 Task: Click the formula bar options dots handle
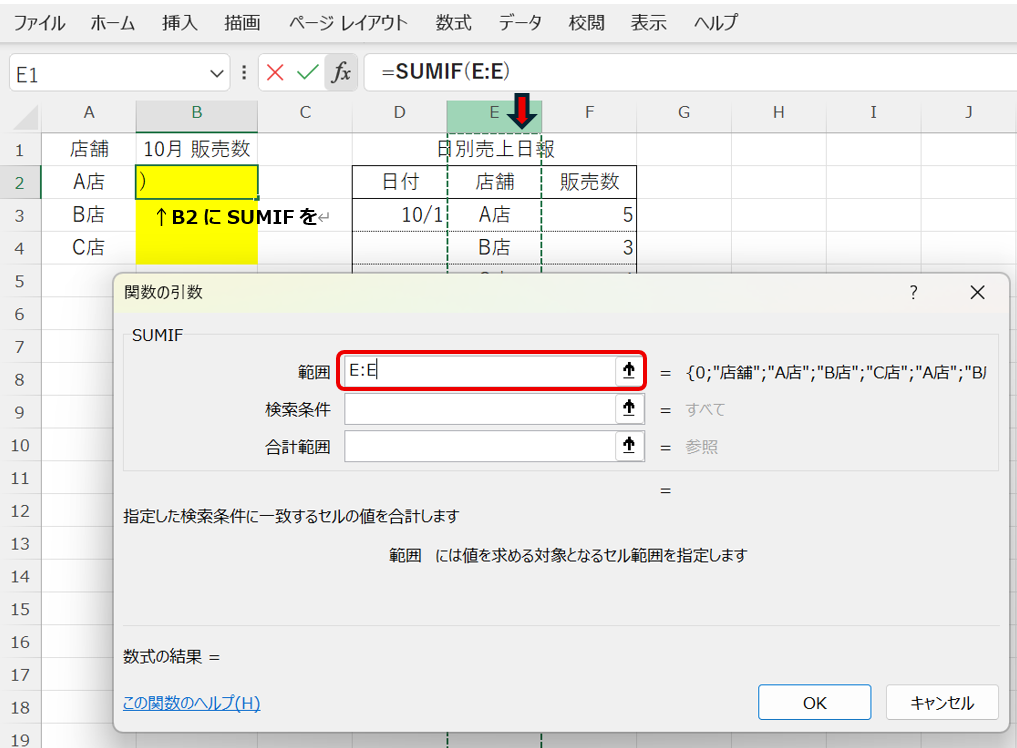tap(245, 73)
